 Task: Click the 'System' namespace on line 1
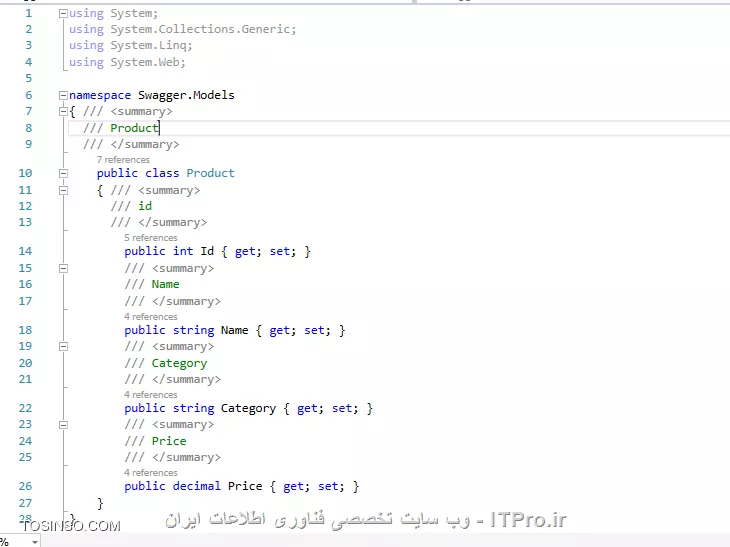coord(131,14)
